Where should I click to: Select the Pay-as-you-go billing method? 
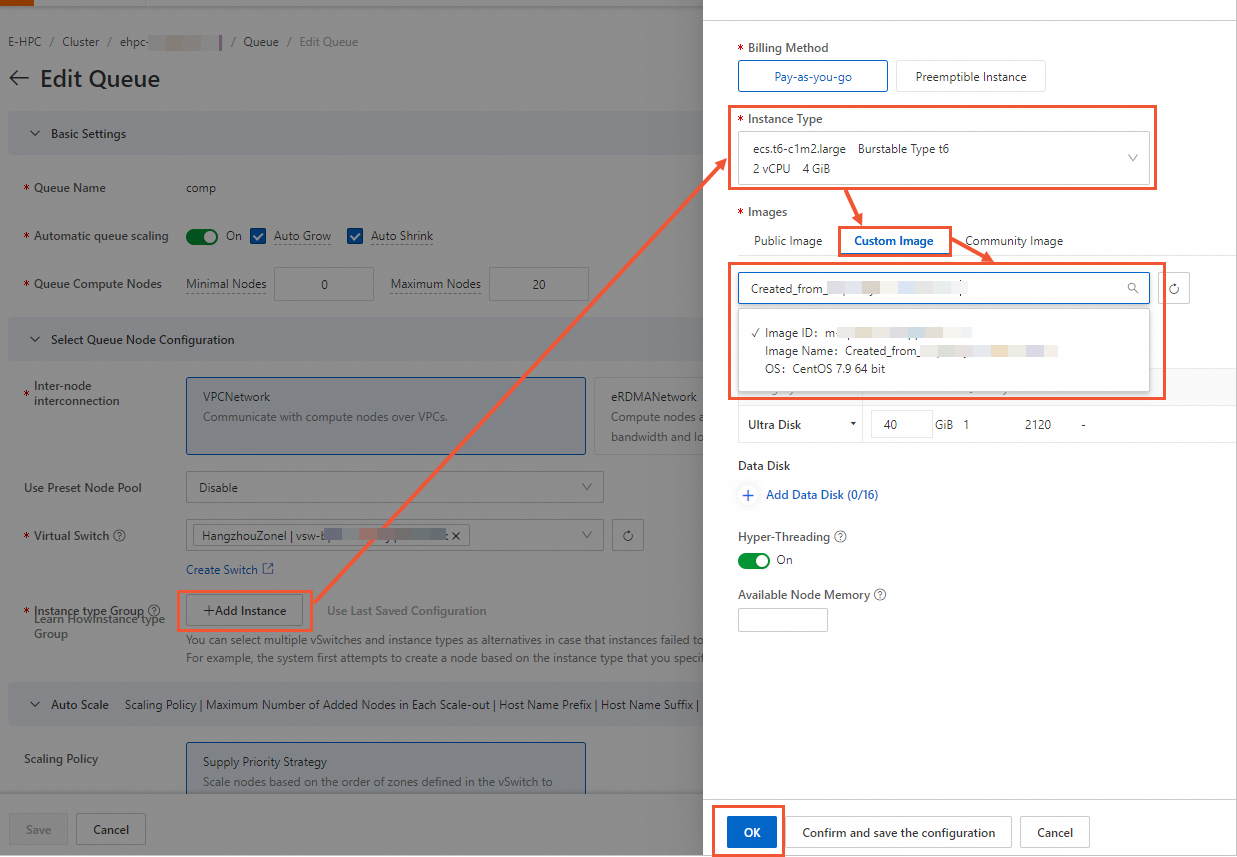click(x=813, y=77)
